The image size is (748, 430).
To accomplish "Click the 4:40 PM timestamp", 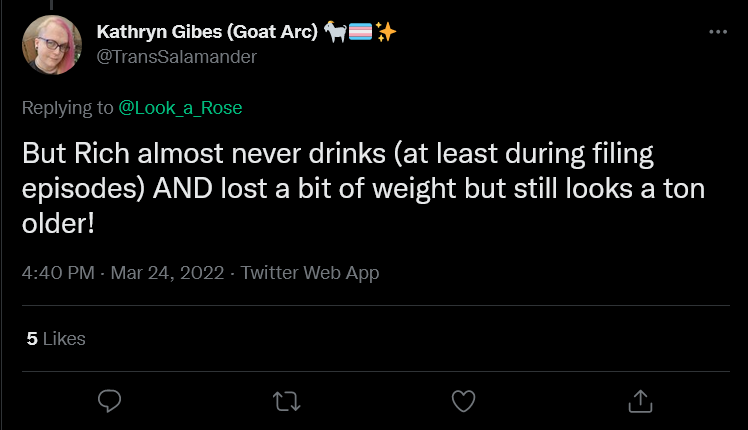I will pos(58,273).
